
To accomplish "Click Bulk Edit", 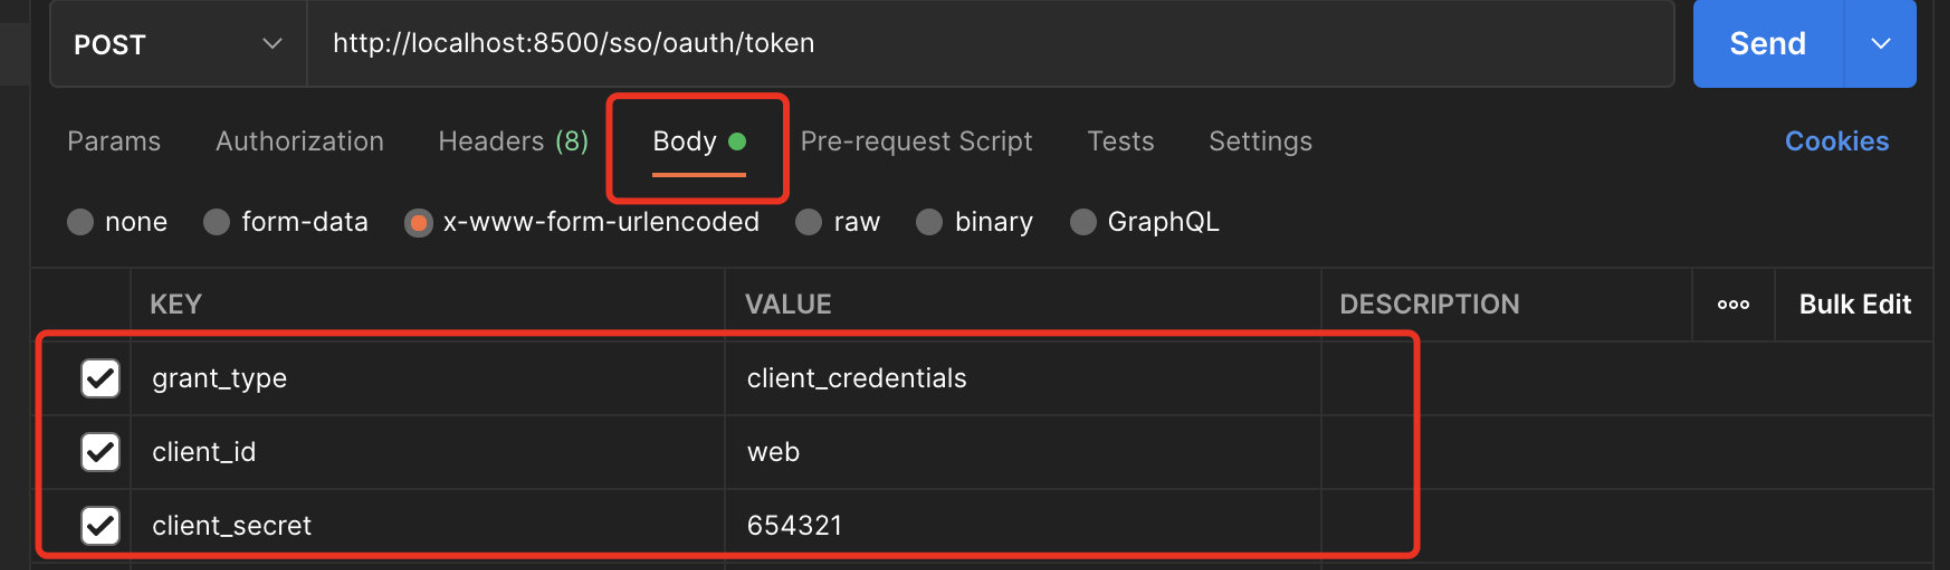I will click(x=1855, y=304).
